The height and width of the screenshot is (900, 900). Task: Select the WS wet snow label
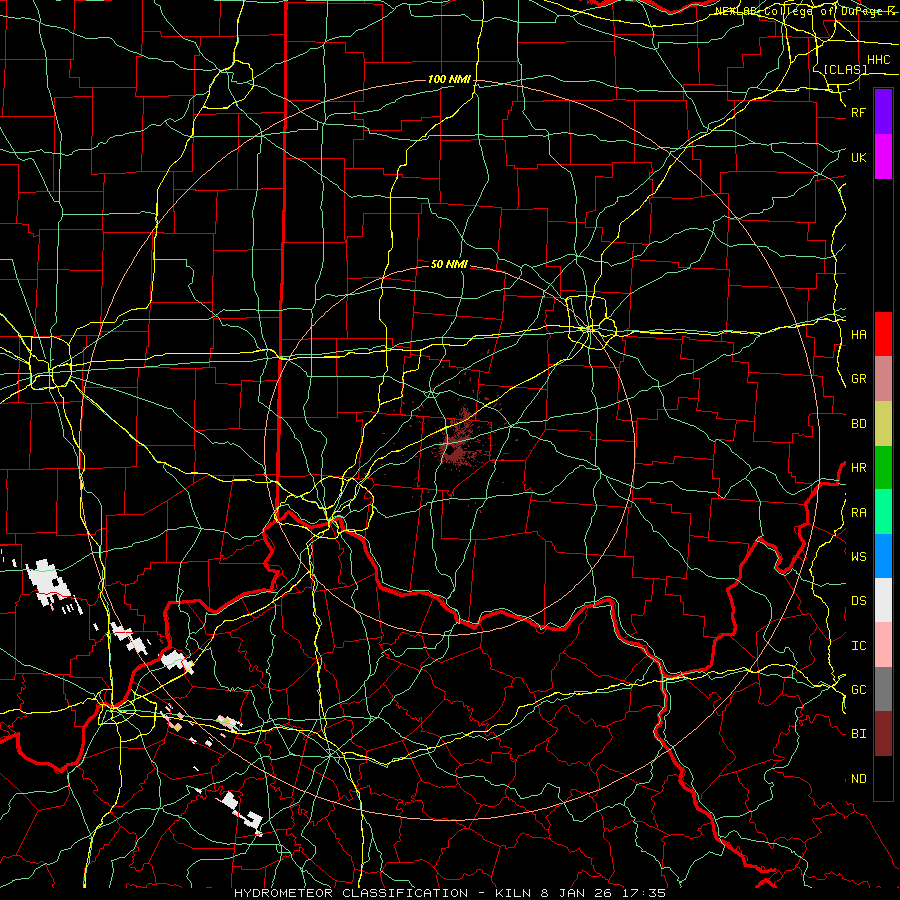coord(858,556)
